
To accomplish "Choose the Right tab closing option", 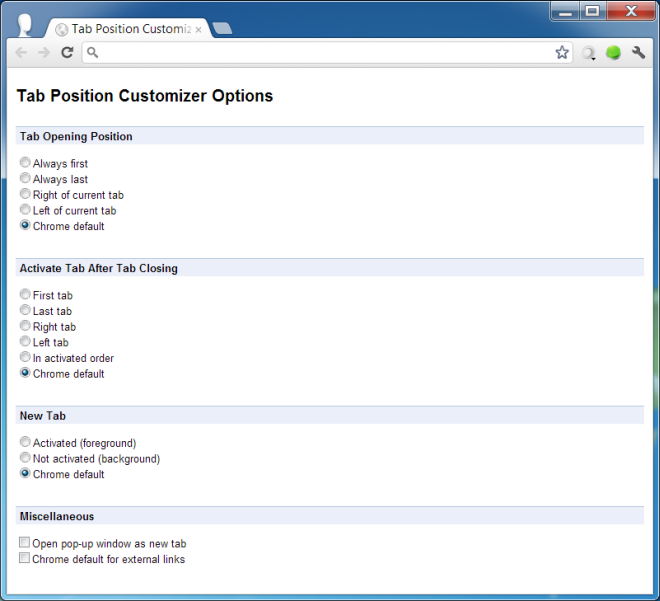I will 25,326.
